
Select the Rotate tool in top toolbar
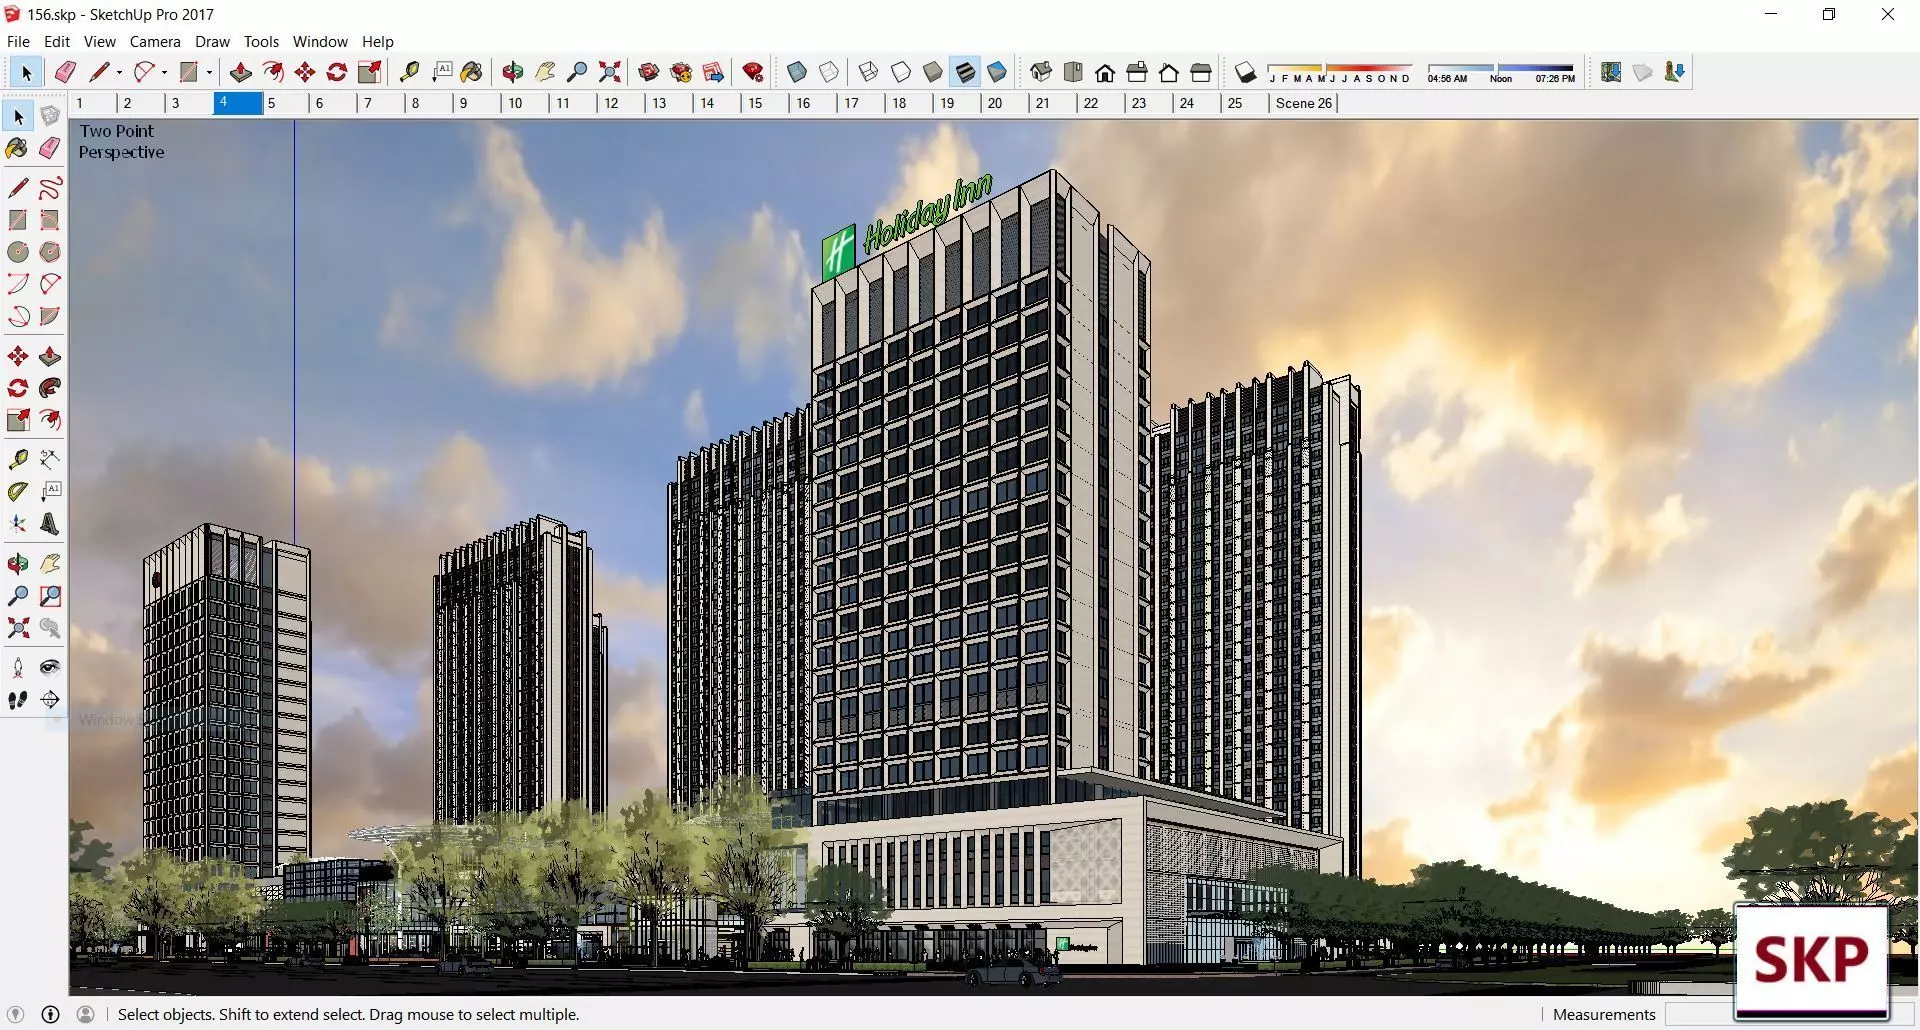[337, 72]
